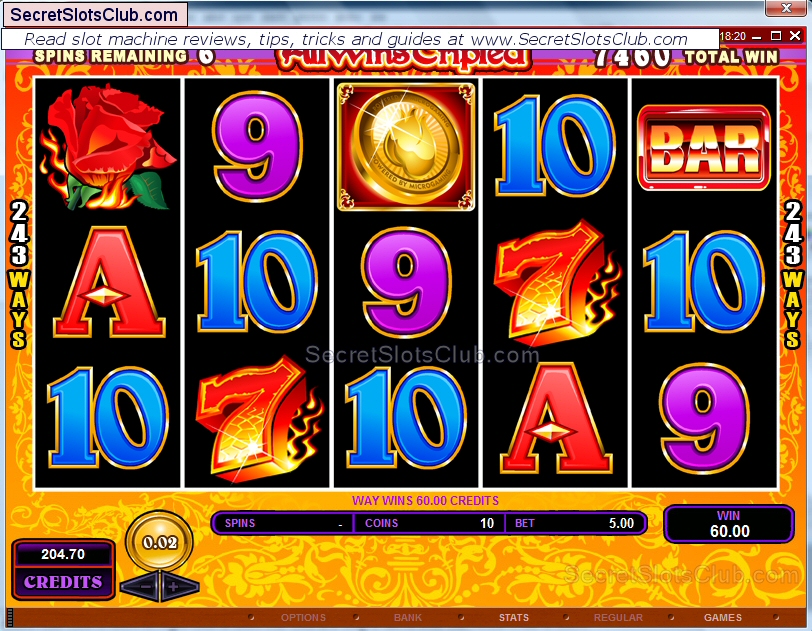This screenshot has width=812, height=631.
Task: Click the gold coin scatter symbol
Action: point(406,147)
